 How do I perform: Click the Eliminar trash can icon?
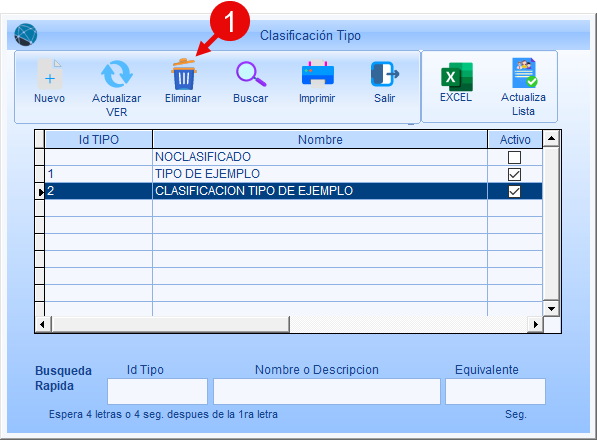(x=183, y=75)
